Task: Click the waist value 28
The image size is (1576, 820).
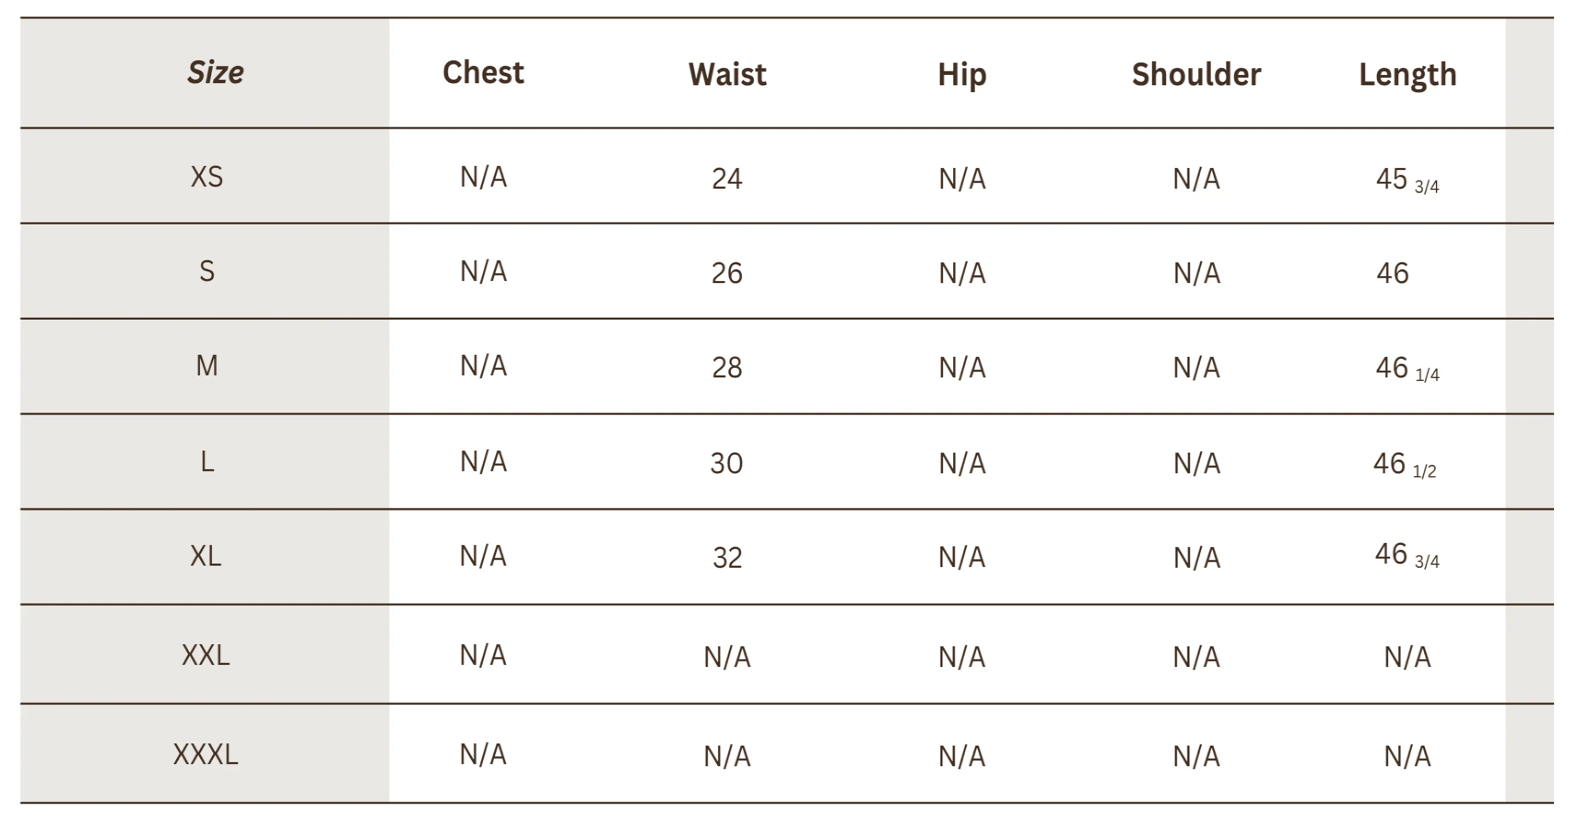Action: tap(727, 368)
